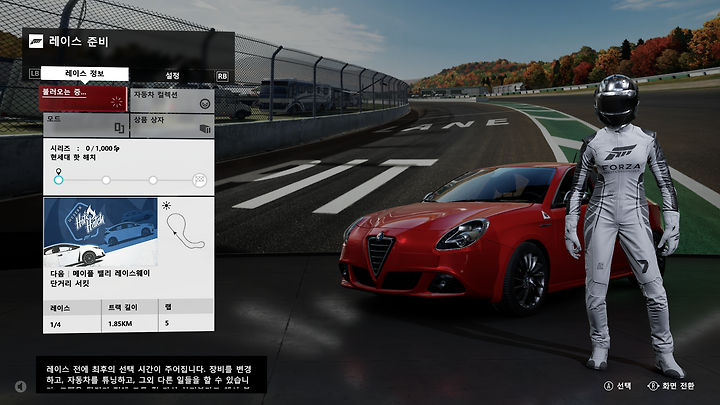720x405 pixels.
Task: Click the steering wheel icon in 자동차 컬렉션
Action: click(x=205, y=104)
